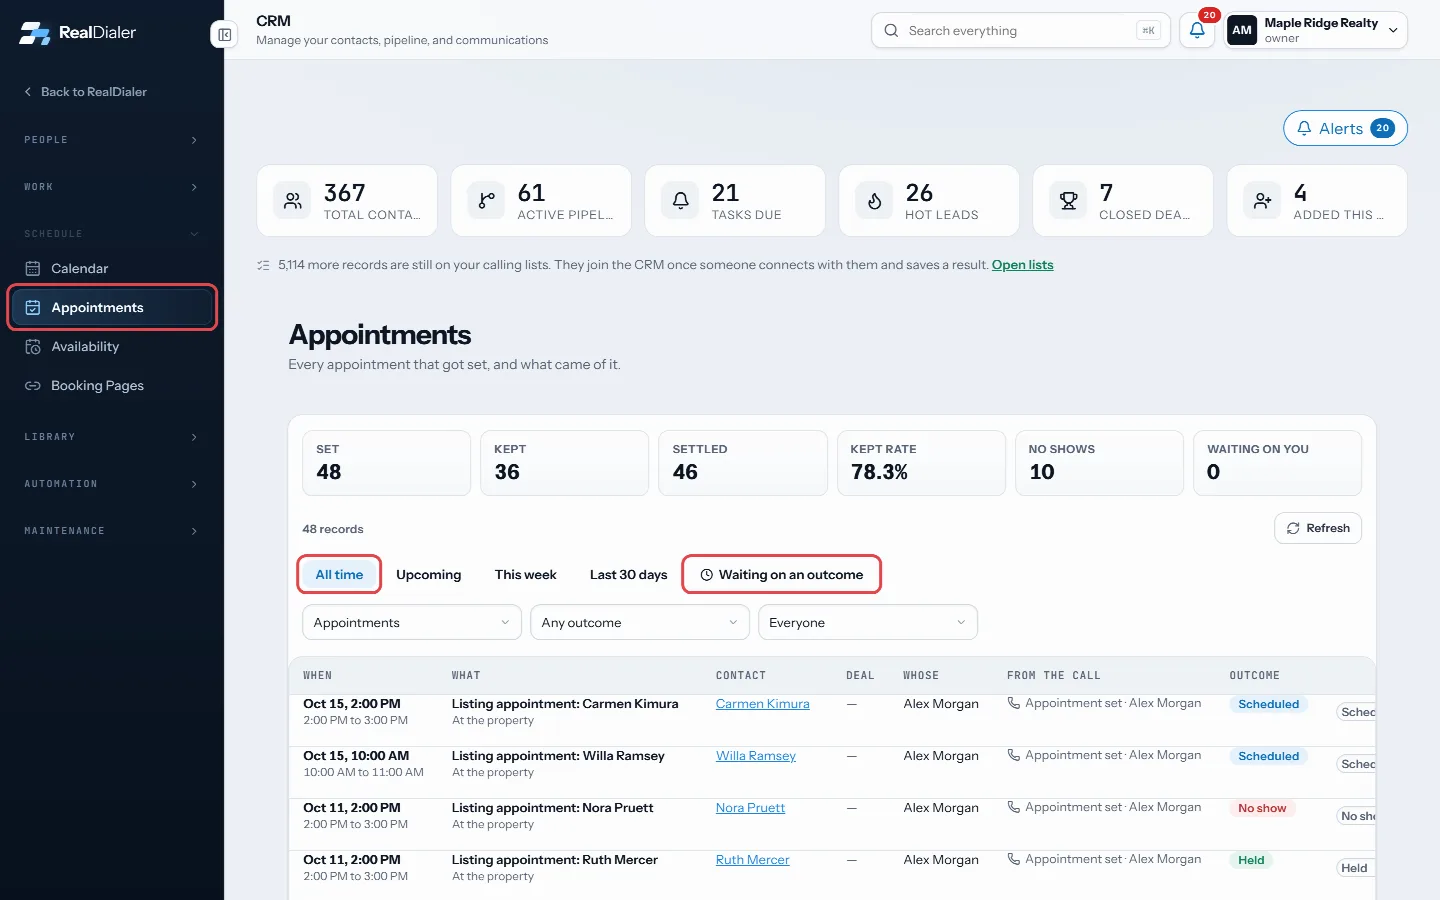Click the trophy icon on Closed Deals card
This screenshot has height=900, width=1440.
pos(1068,201)
